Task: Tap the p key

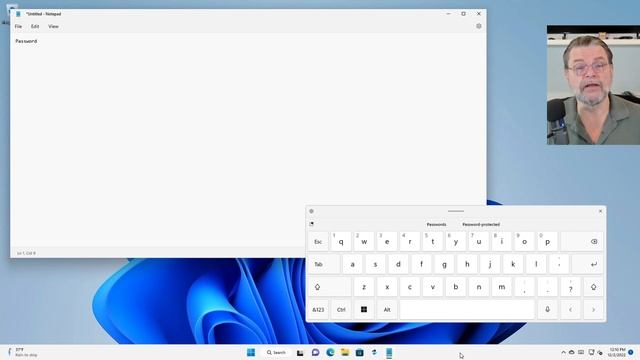Action: click(x=548, y=242)
